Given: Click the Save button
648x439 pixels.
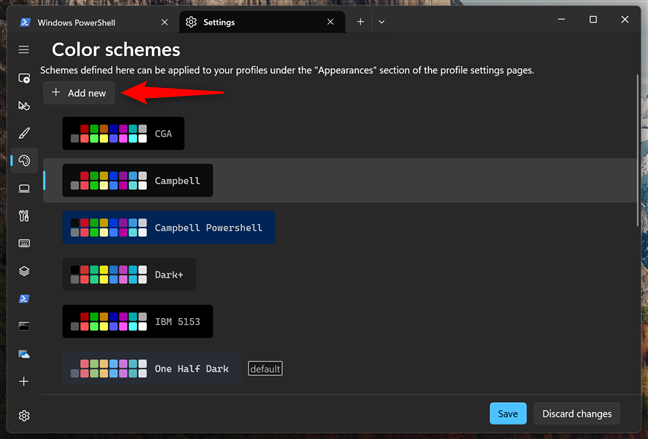Looking at the screenshot, I should tap(508, 413).
